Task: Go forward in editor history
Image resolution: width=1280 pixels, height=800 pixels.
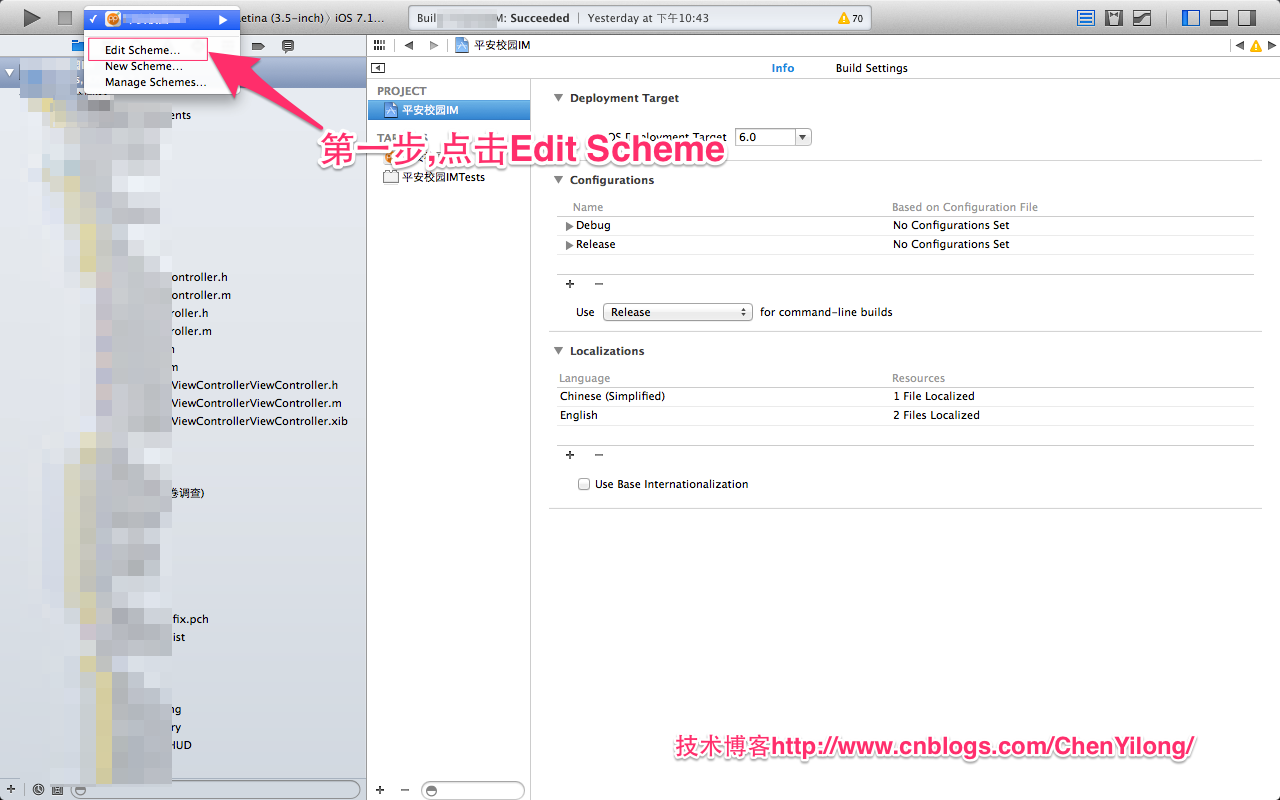Action: point(433,45)
